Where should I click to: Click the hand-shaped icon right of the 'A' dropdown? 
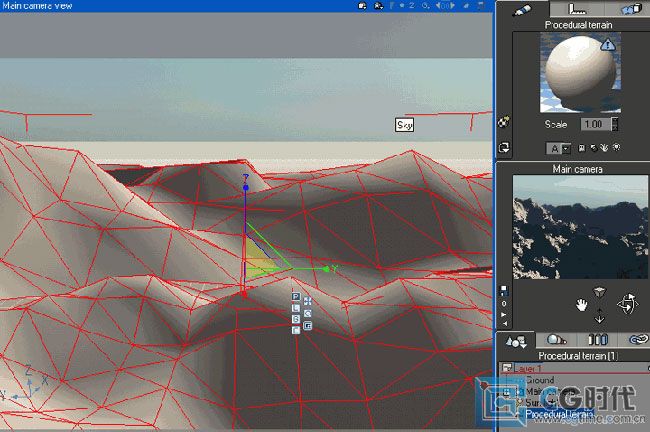click(x=604, y=148)
